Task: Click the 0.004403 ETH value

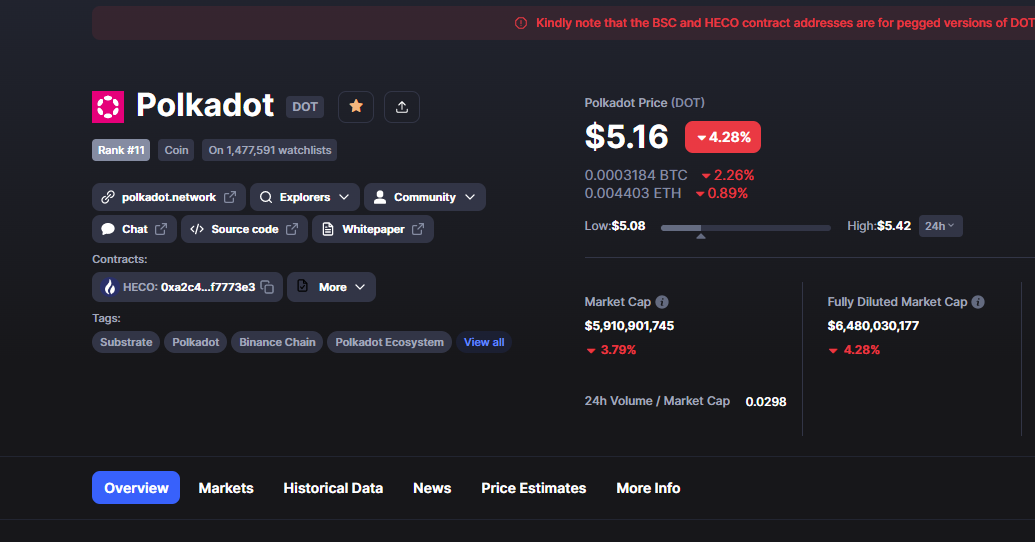Action: tap(632, 193)
